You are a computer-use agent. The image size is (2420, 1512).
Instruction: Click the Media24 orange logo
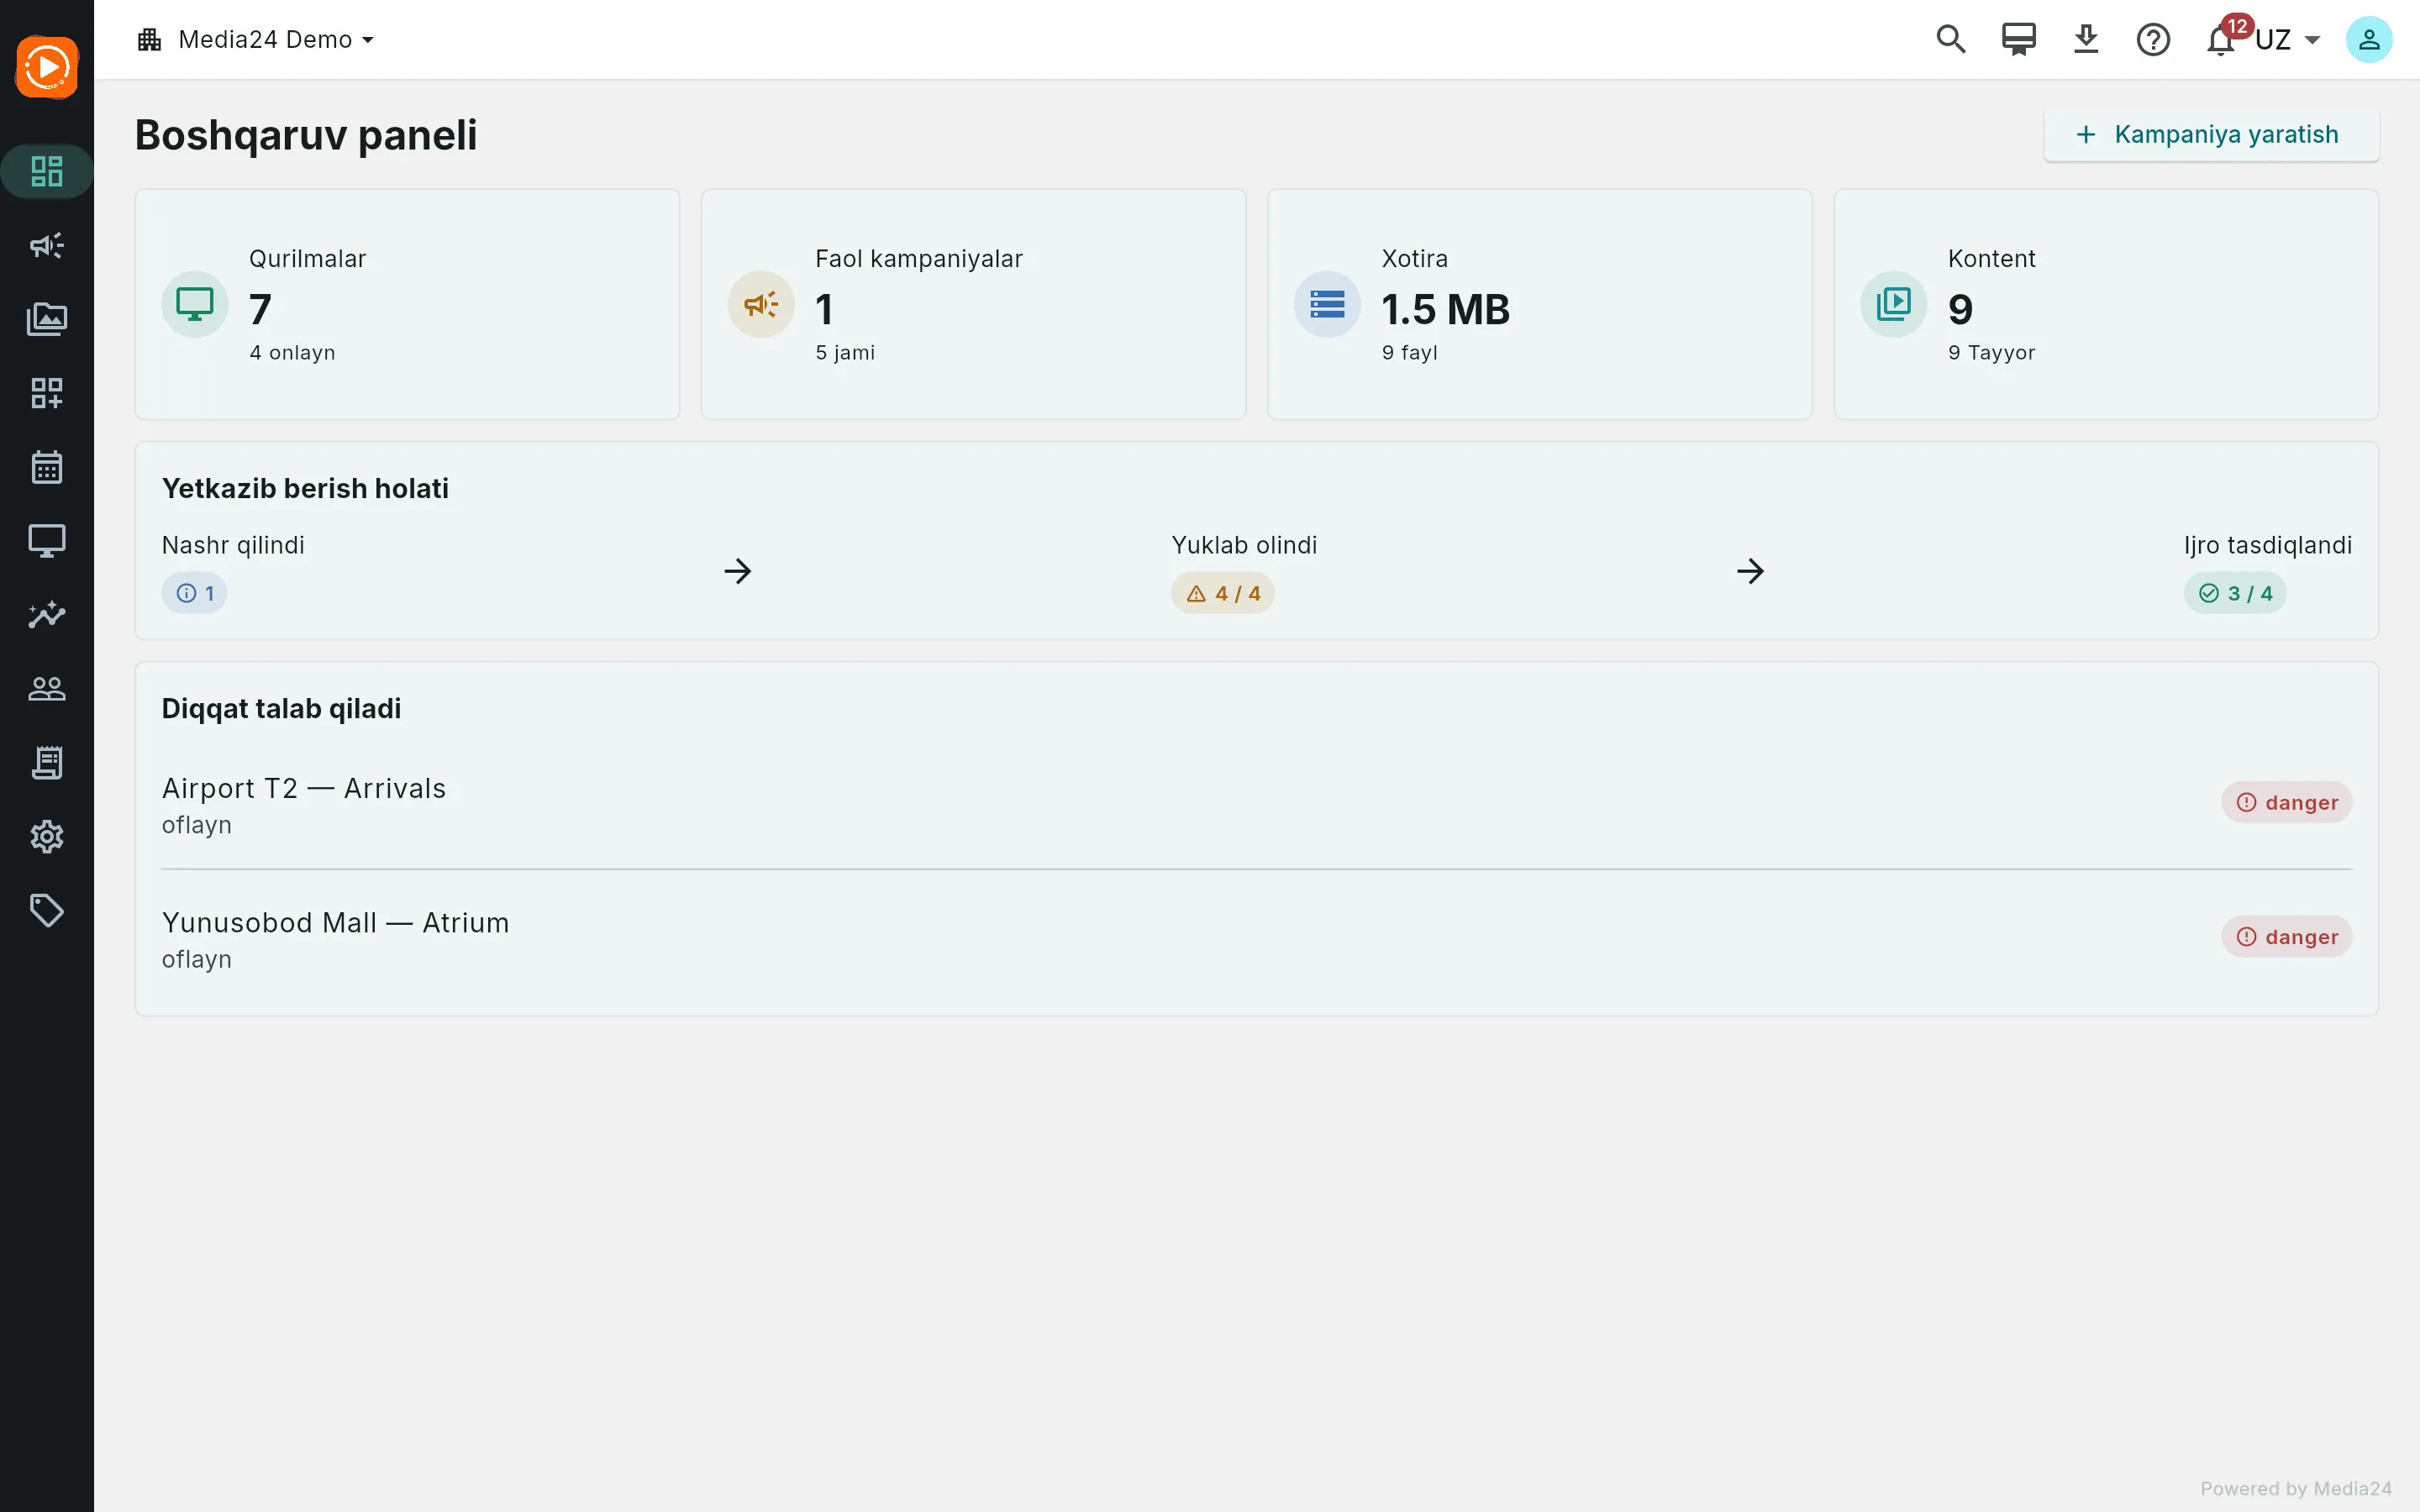(x=47, y=67)
